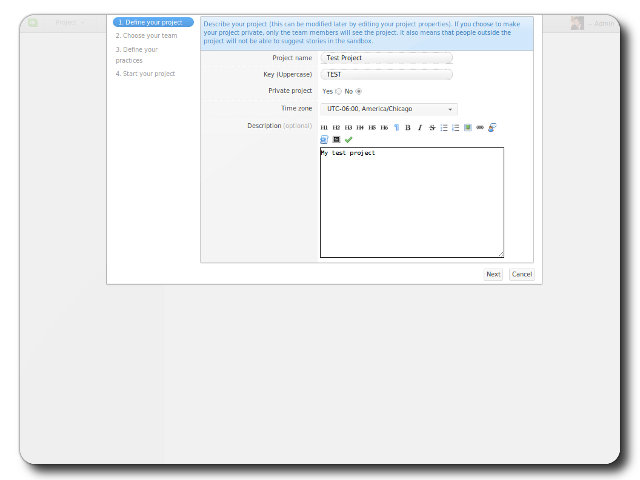Click the Project name input field
The height and width of the screenshot is (480, 640).
pos(388,58)
